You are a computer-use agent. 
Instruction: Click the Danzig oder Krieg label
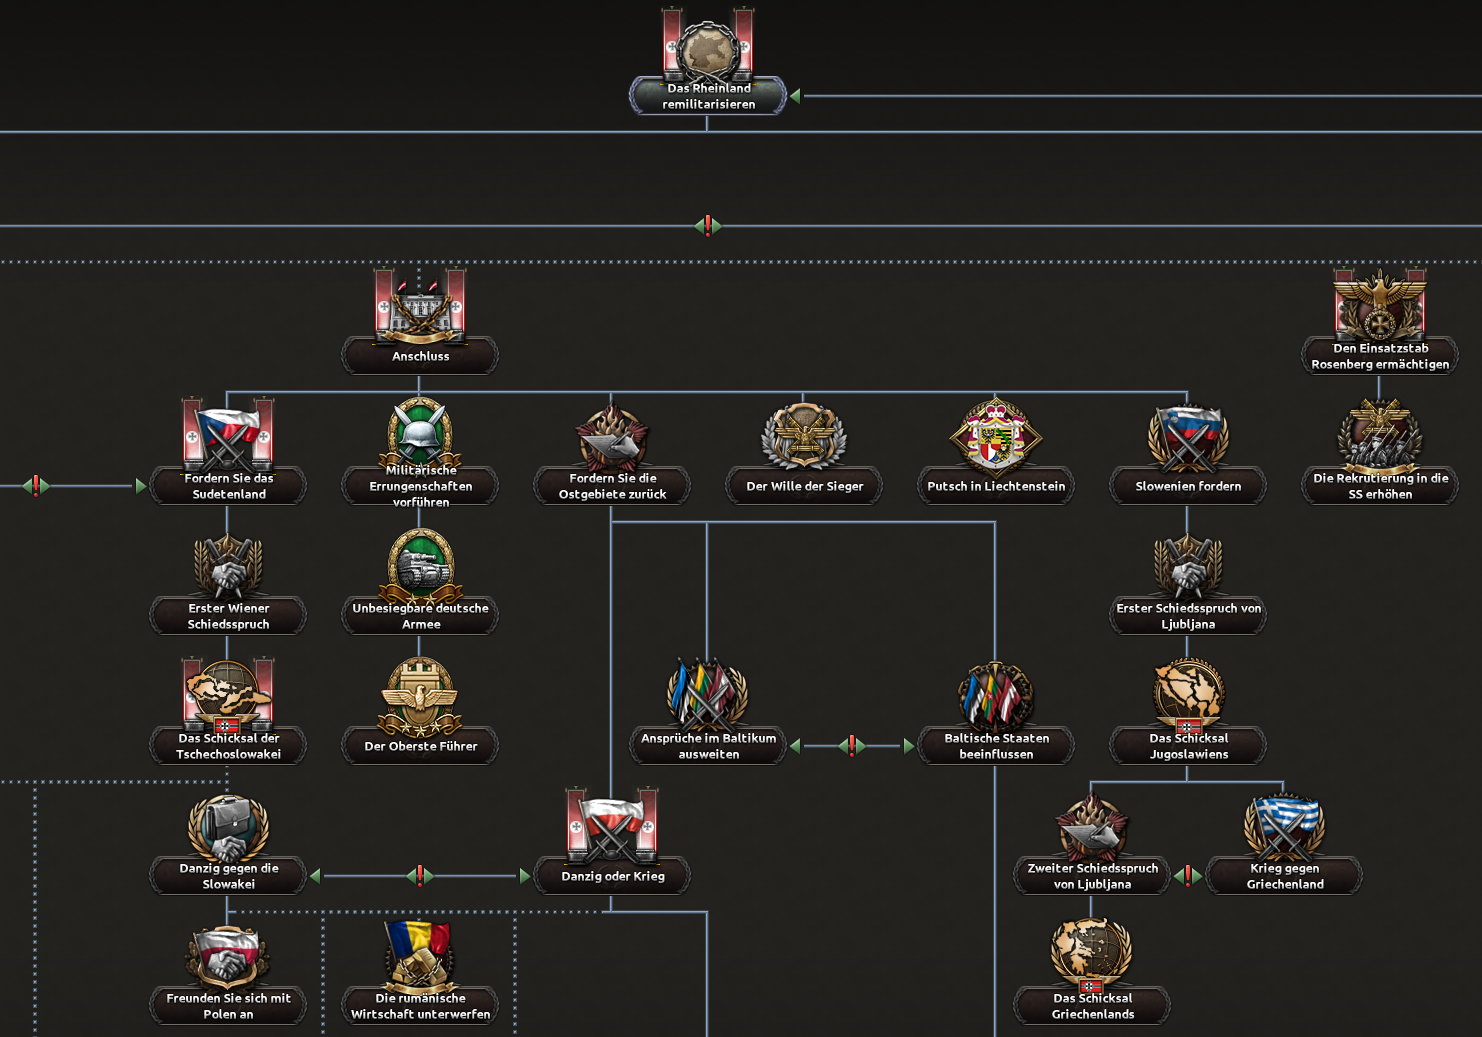tap(612, 876)
